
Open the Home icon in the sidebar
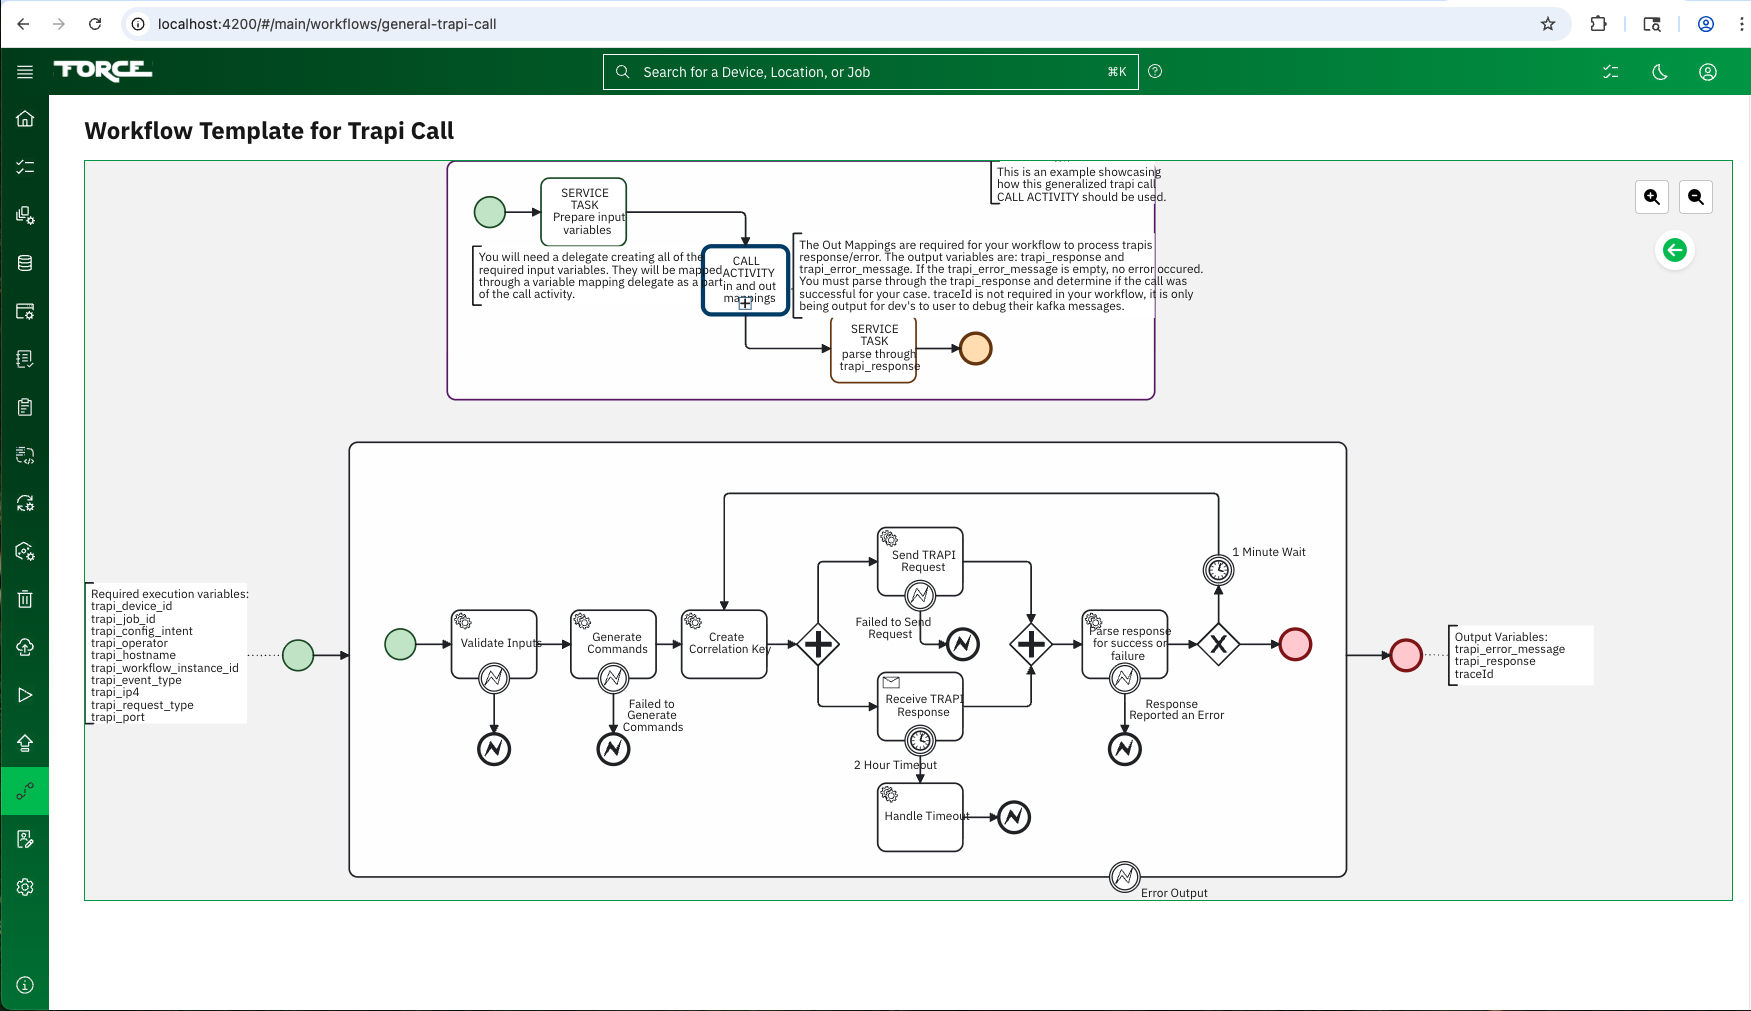tap(25, 118)
